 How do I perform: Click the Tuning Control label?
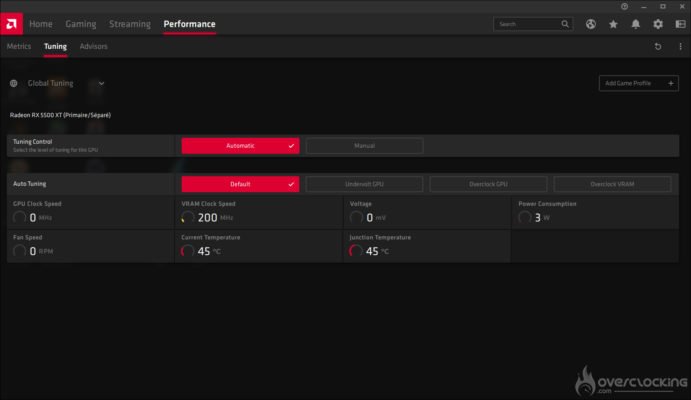(33, 141)
